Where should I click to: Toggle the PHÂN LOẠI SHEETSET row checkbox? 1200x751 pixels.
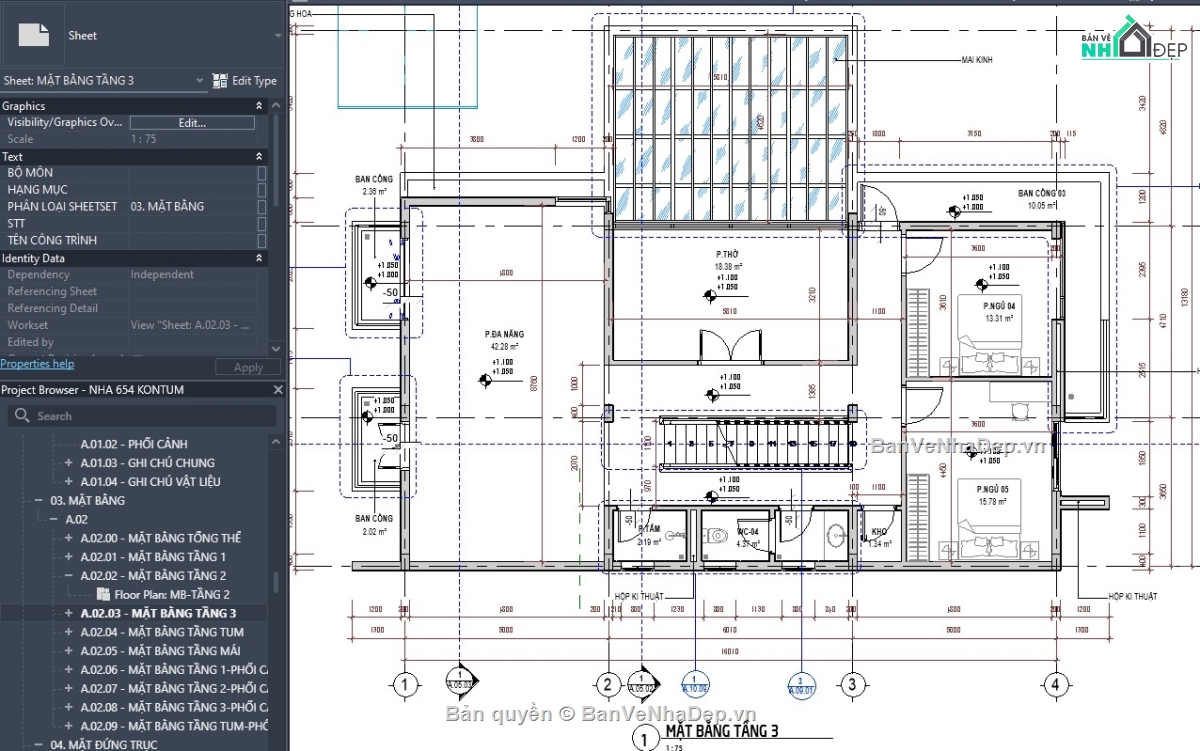pyautogui.click(x=262, y=207)
